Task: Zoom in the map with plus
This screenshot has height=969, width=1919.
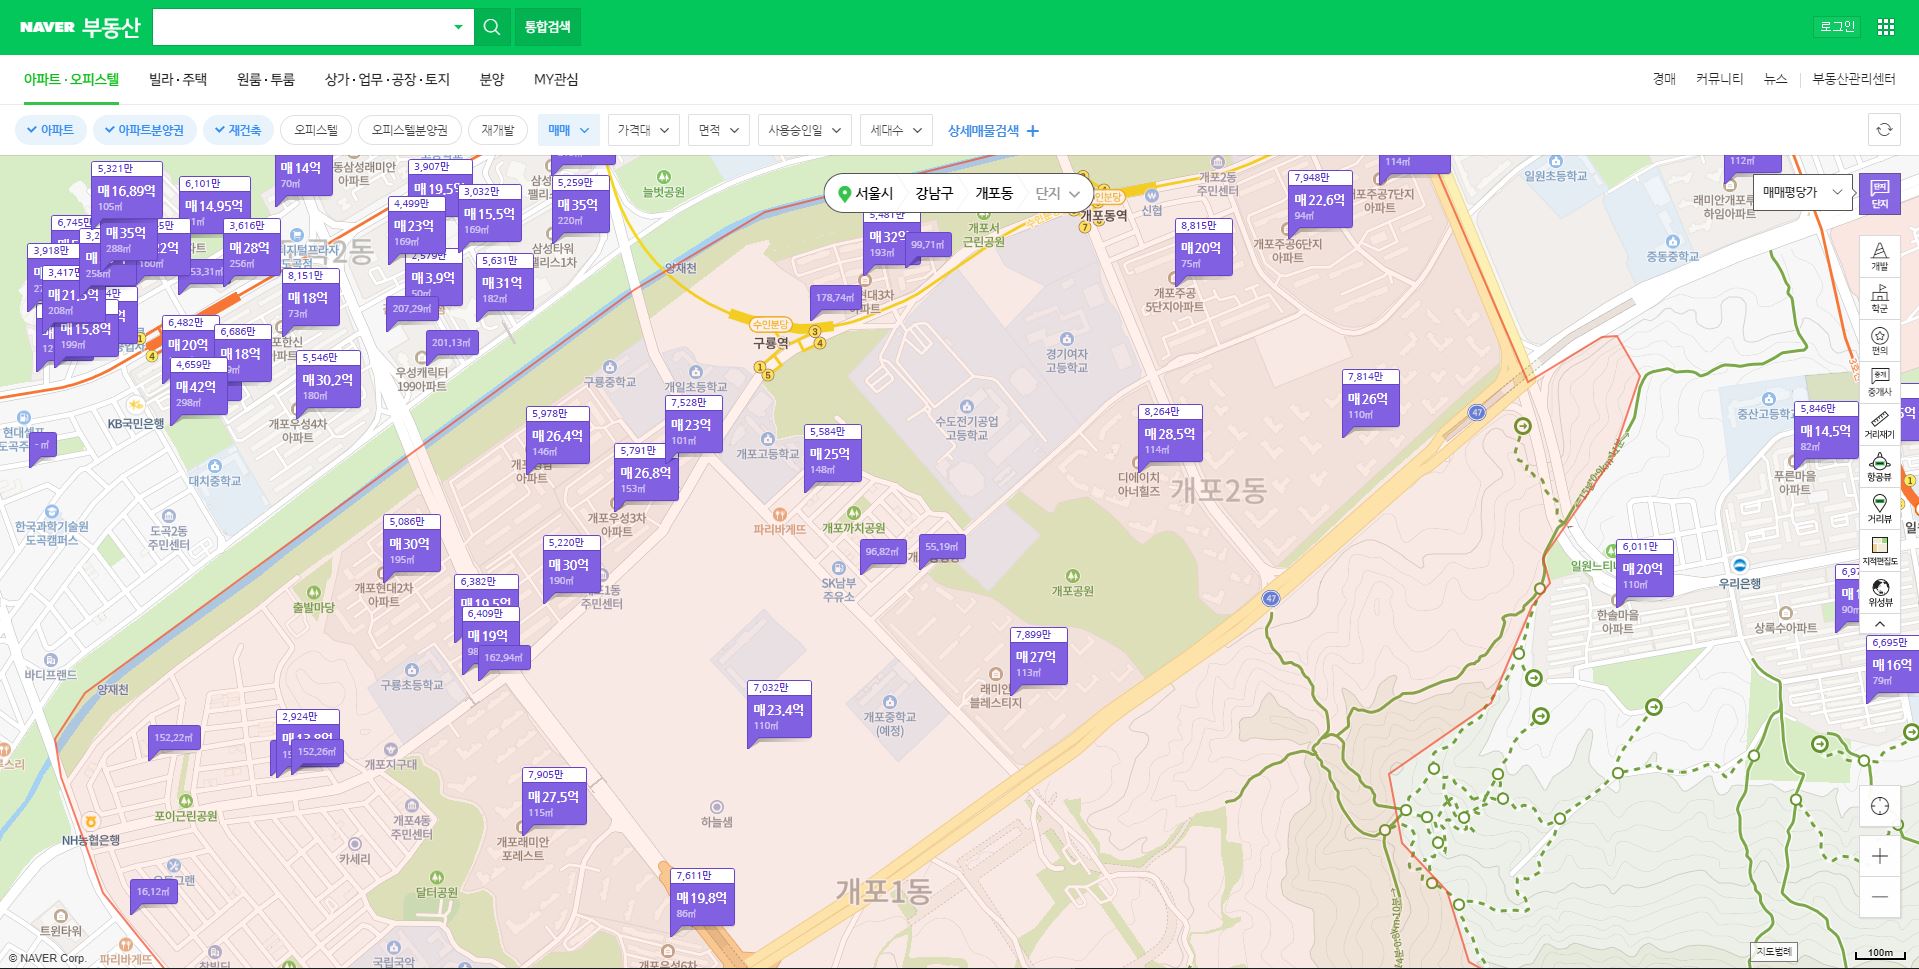Action: (x=1880, y=856)
